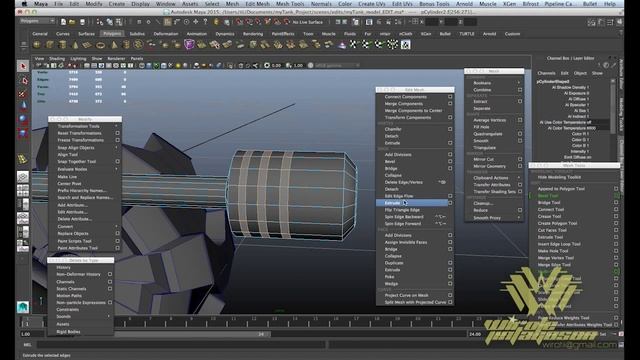The width and height of the screenshot is (640, 360).
Task: Switch to the Polygons shelf tab
Action: tap(112, 34)
